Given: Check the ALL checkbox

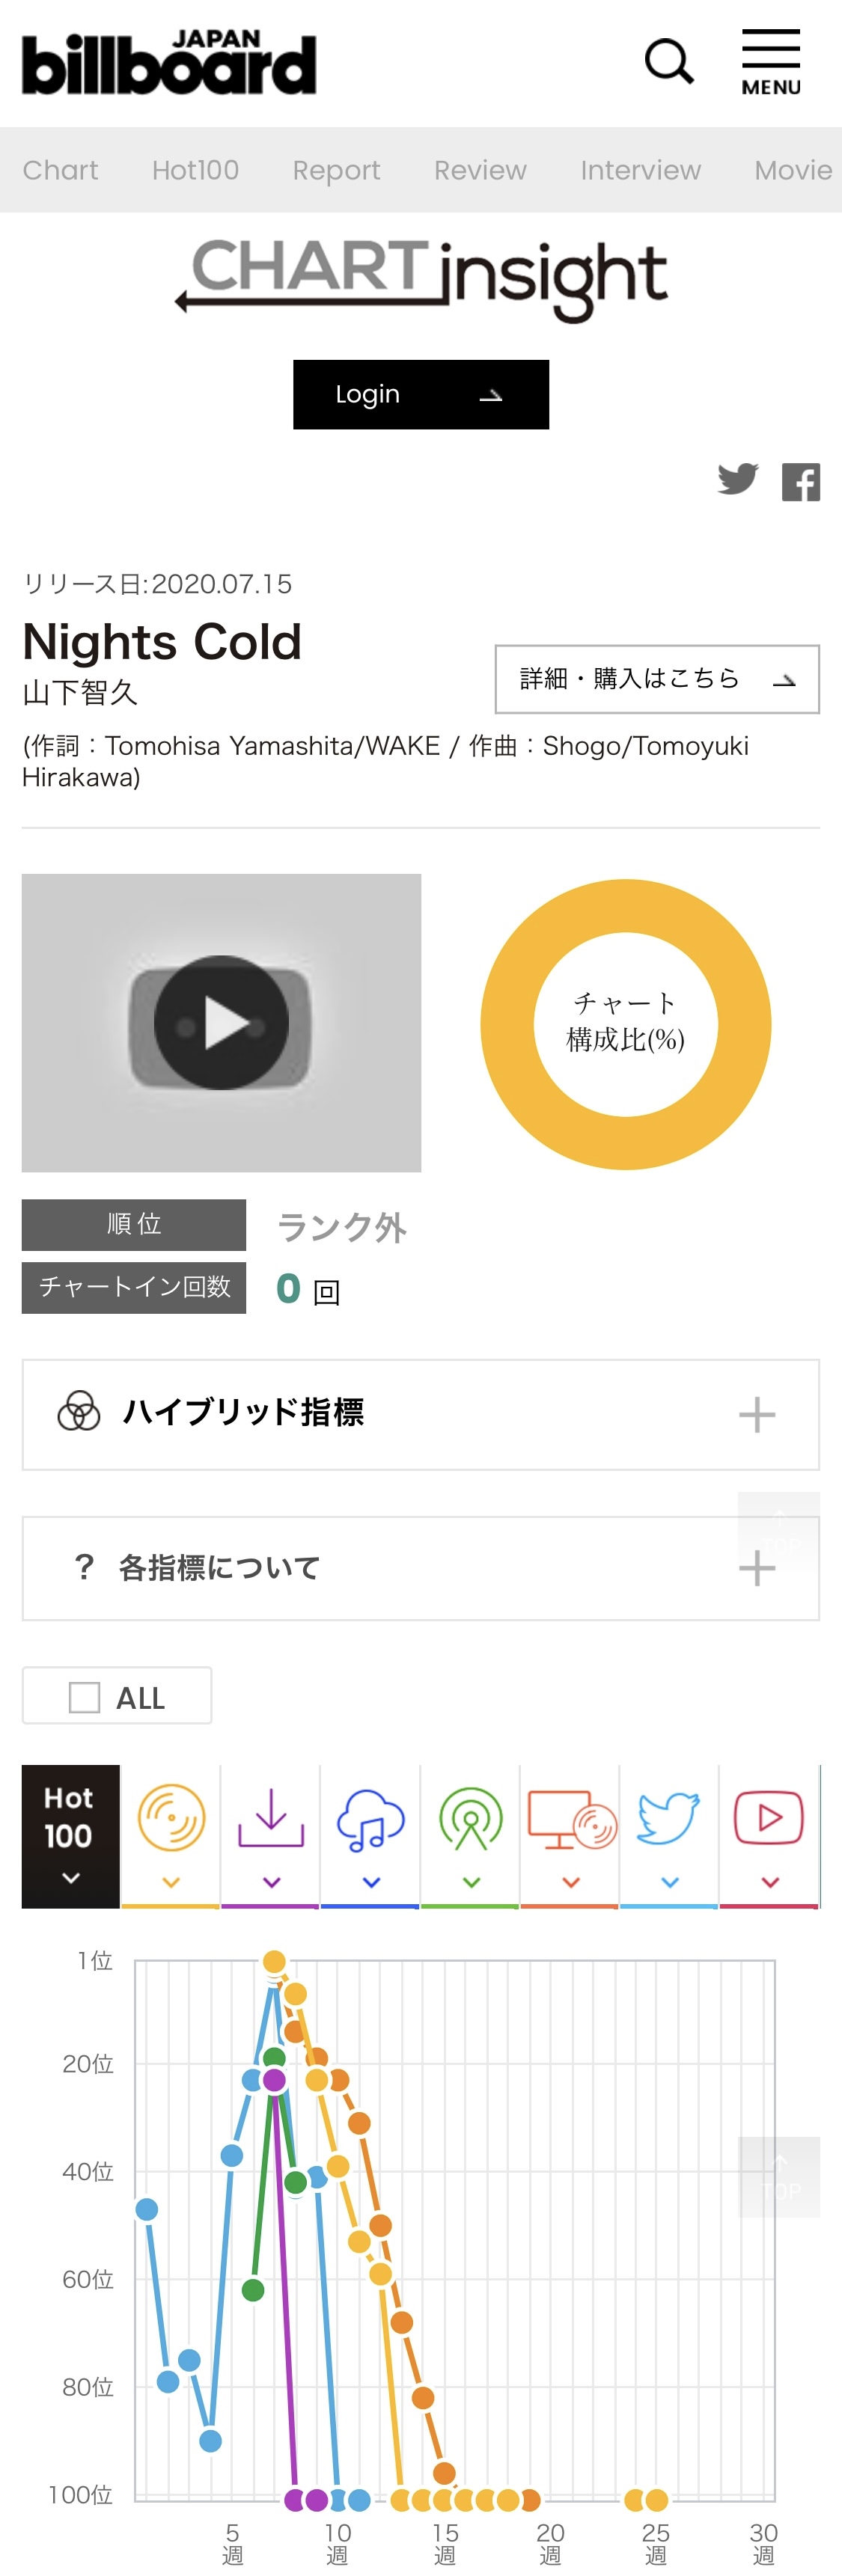Looking at the screenshot, I should (x=85, y=1697).
